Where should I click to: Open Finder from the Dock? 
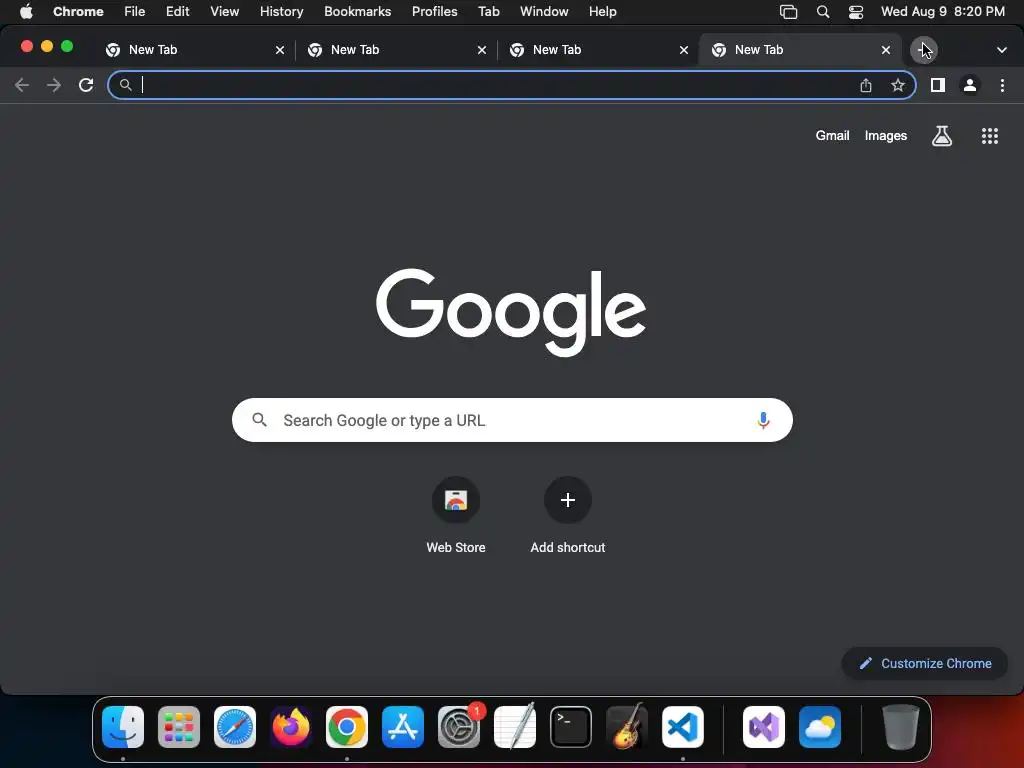[123, 727]
